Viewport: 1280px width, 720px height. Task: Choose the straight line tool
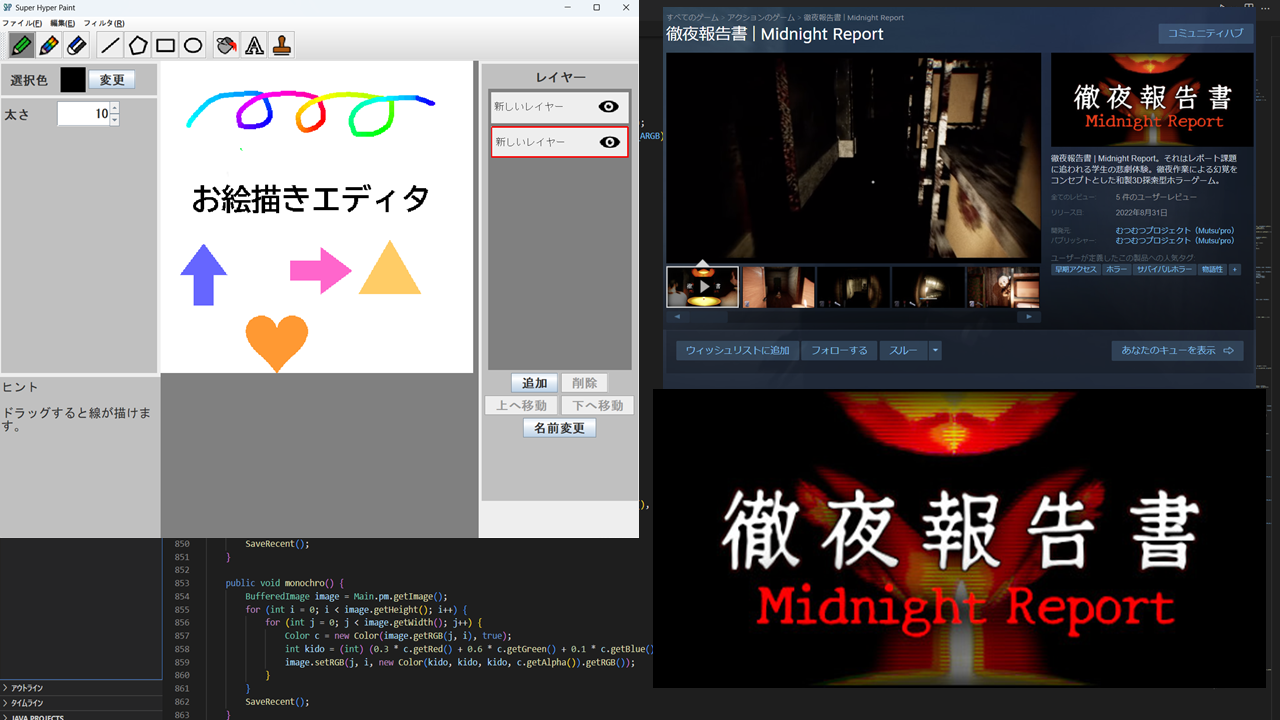110,45
